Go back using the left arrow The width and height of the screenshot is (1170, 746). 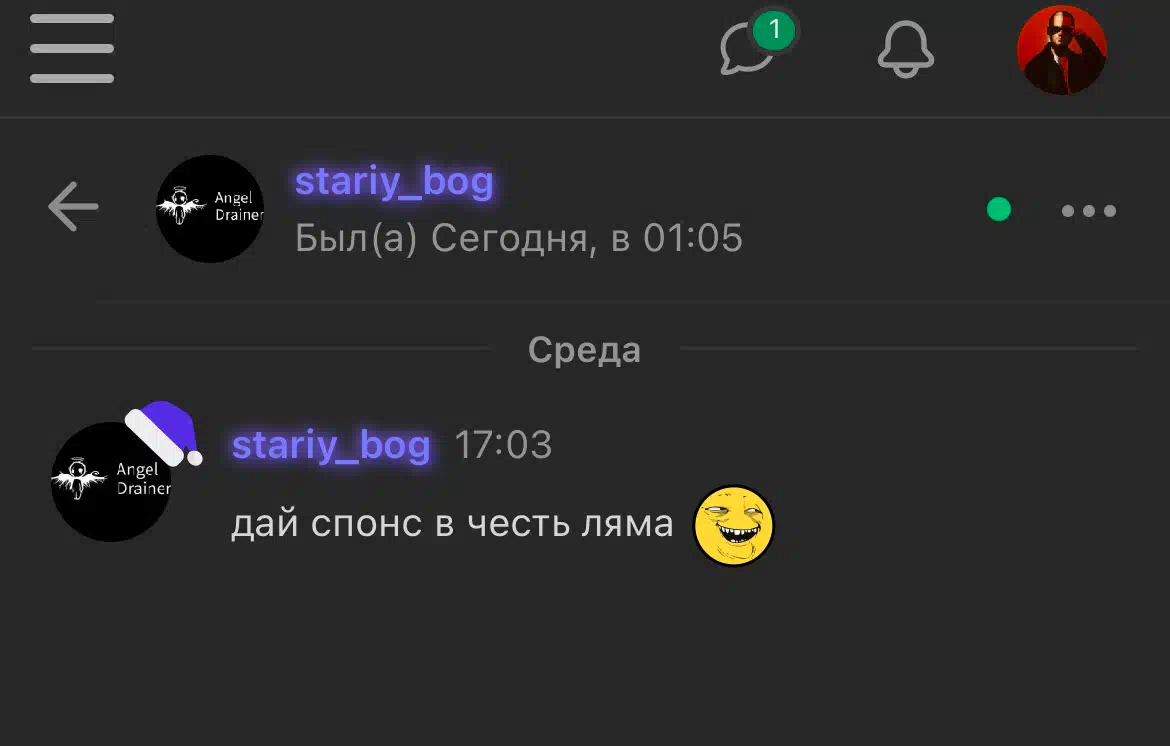pyautogui.click(x=73, y=207)
